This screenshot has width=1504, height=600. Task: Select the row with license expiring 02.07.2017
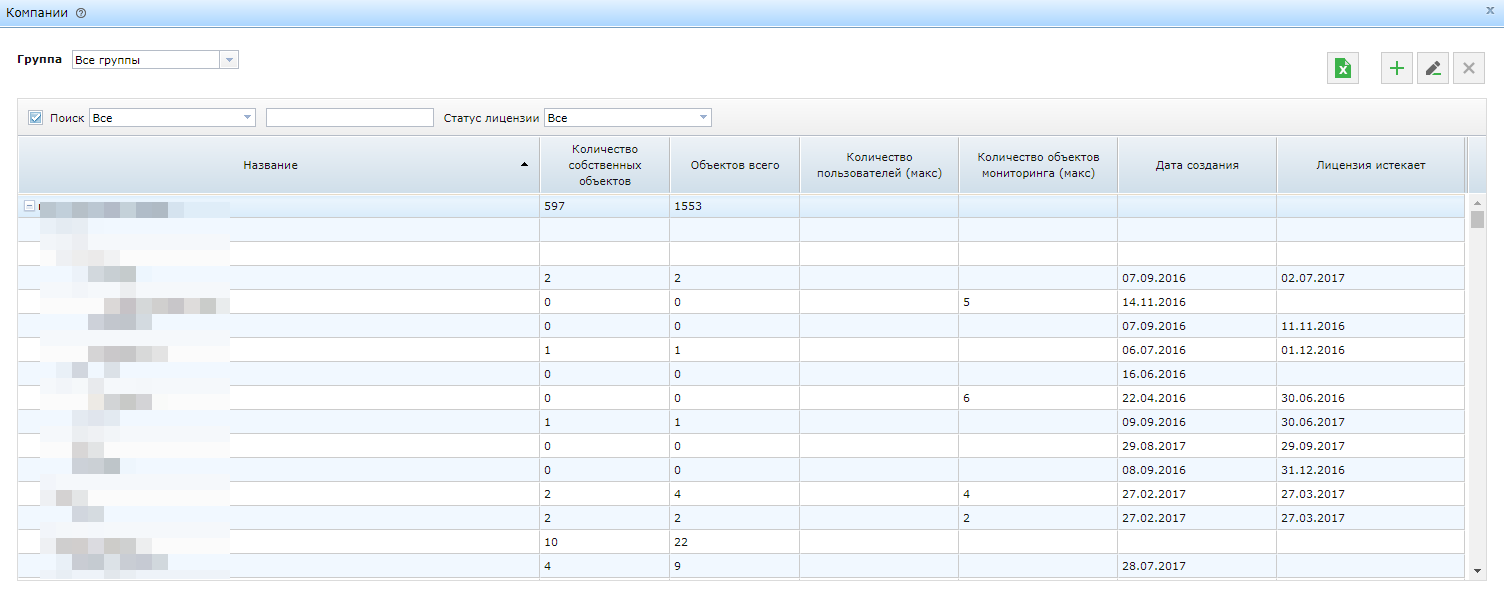pyautogui.click(x=700, y=277)
